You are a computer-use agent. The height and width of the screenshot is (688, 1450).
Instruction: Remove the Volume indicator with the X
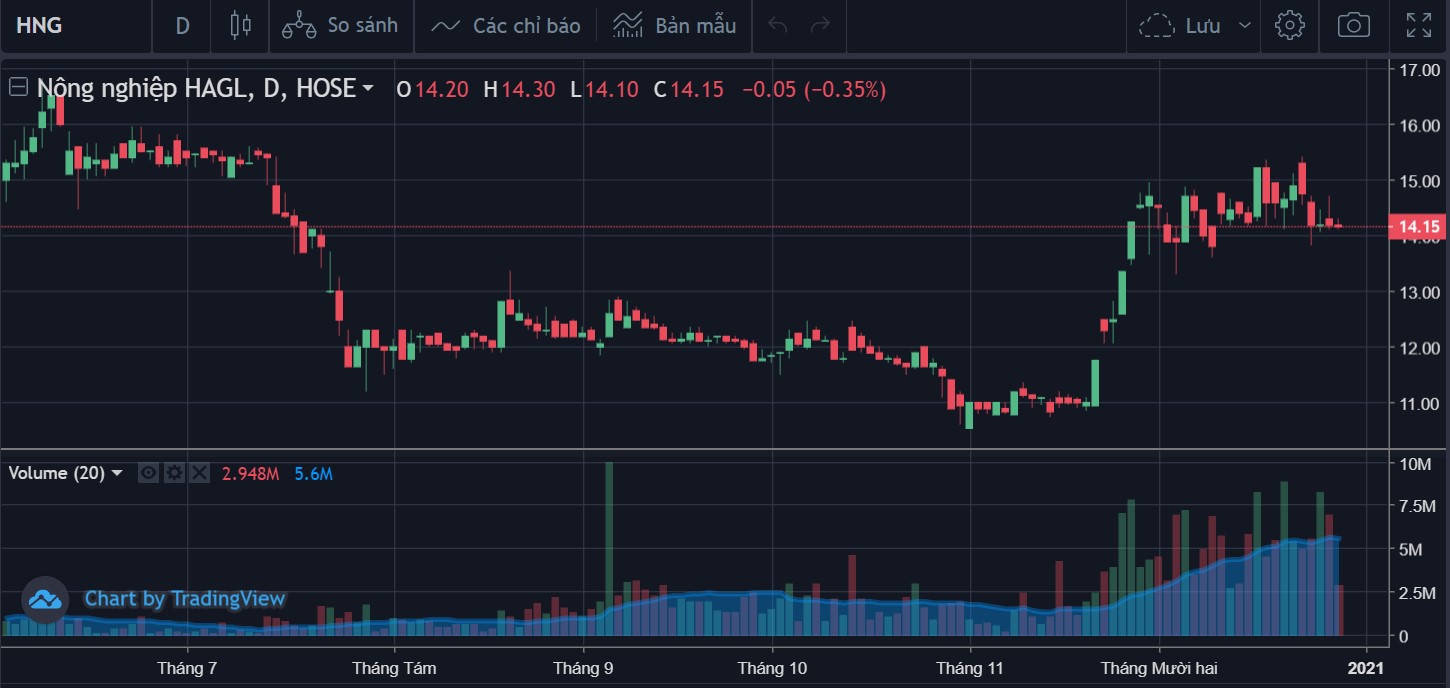click(199, 473)
